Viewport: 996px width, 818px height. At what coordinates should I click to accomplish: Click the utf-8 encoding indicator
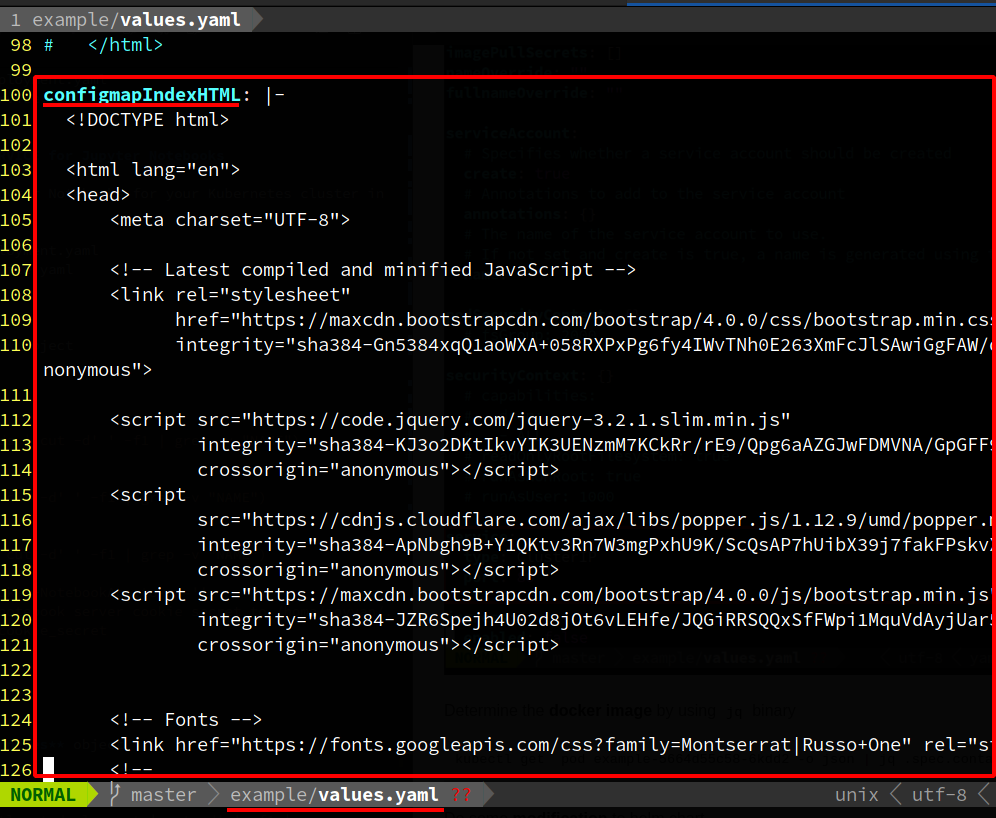coord(939,795)
